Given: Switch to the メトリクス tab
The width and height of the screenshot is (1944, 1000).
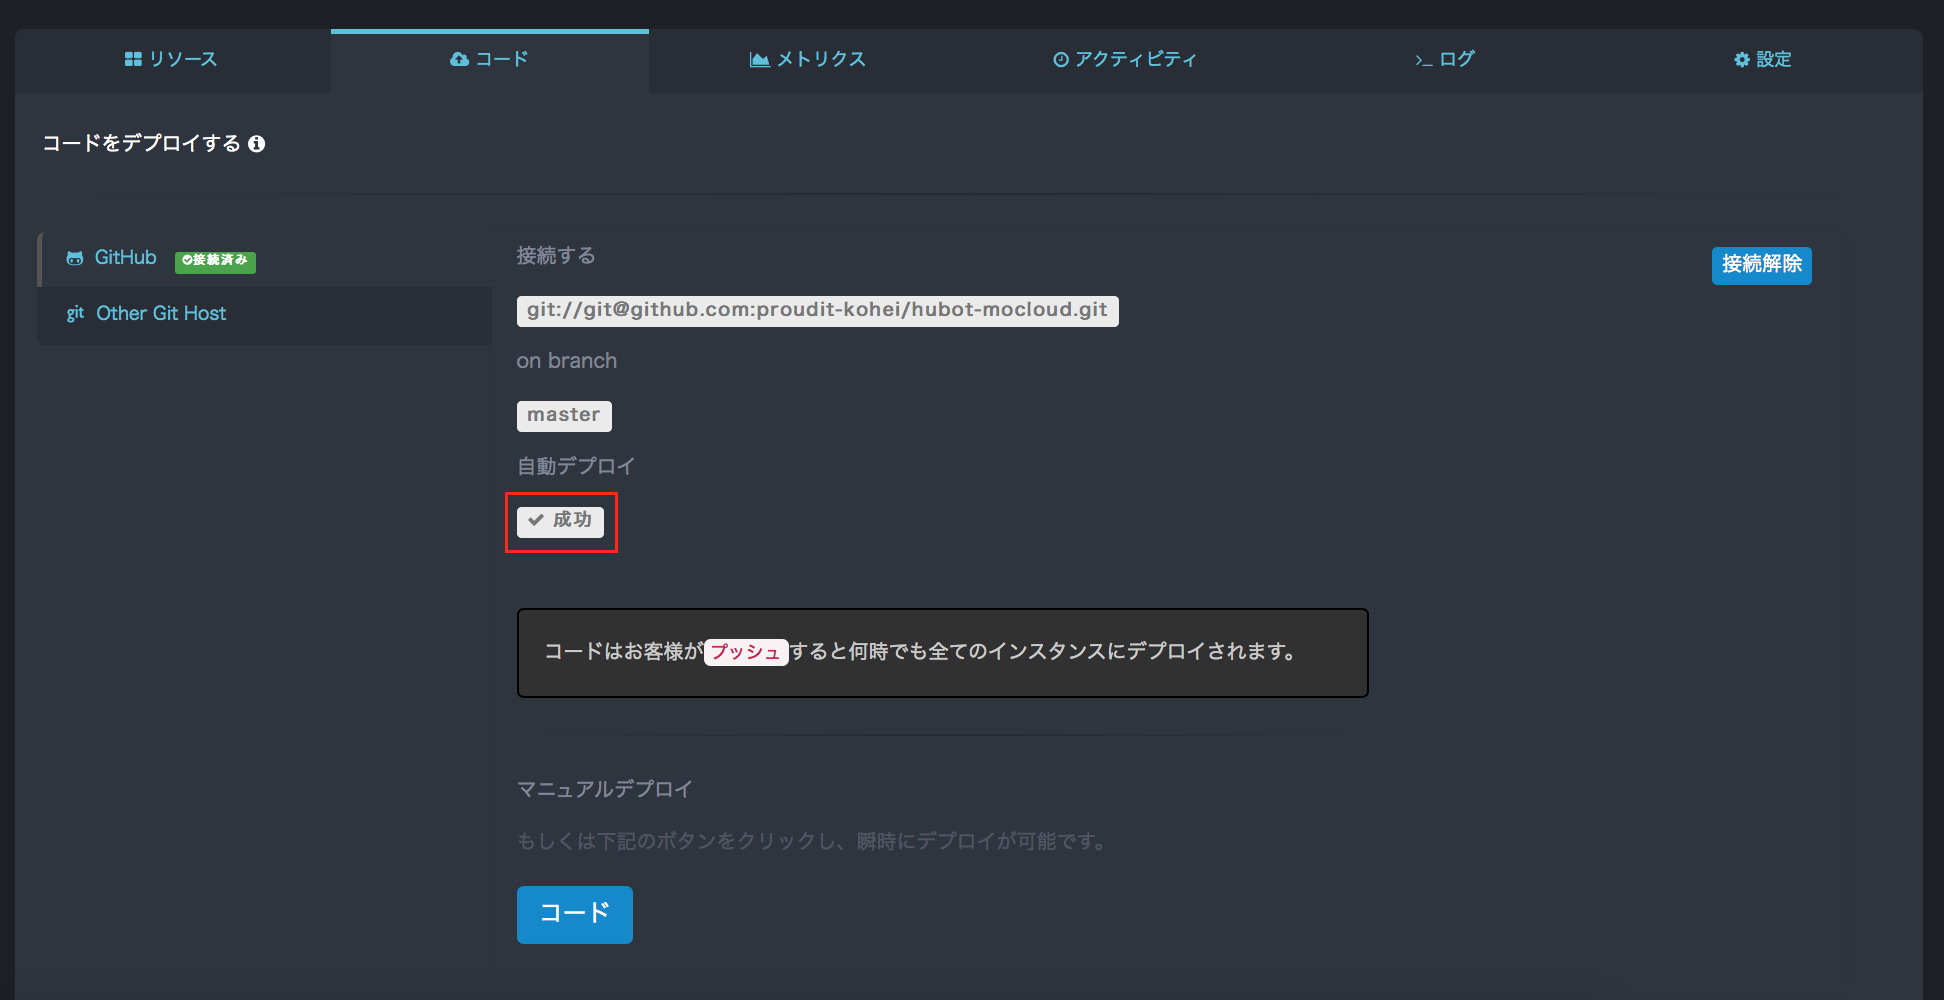Looking at the screenshot, I should pyautogui.click(x=808, y=58).
